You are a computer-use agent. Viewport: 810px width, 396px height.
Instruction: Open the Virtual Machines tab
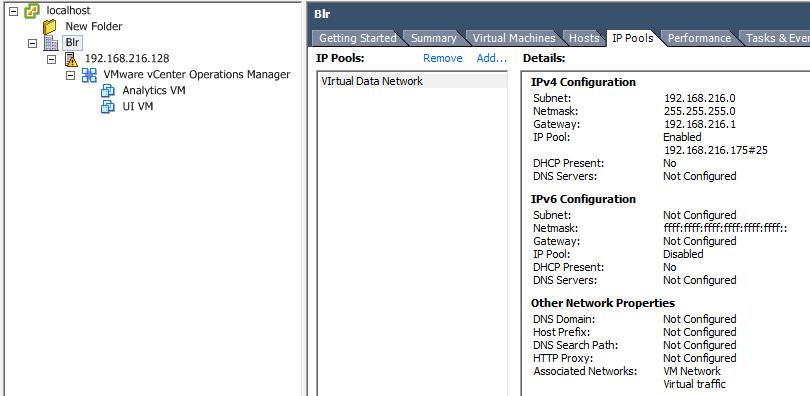pos(514,38)
